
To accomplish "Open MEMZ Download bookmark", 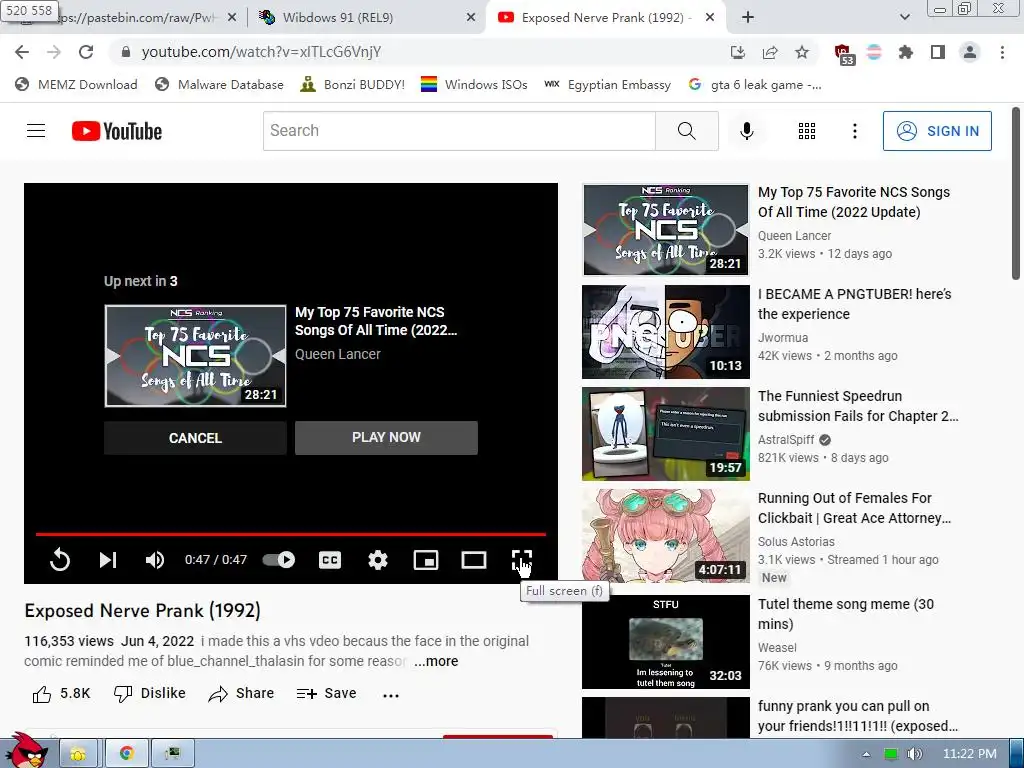I will coord(76,85).
